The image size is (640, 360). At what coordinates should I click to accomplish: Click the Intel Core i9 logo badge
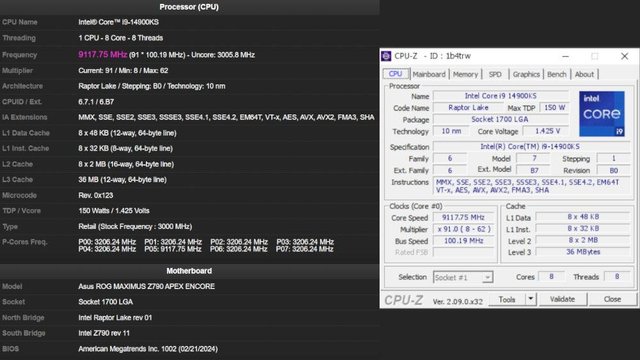[x=602, y=114]
